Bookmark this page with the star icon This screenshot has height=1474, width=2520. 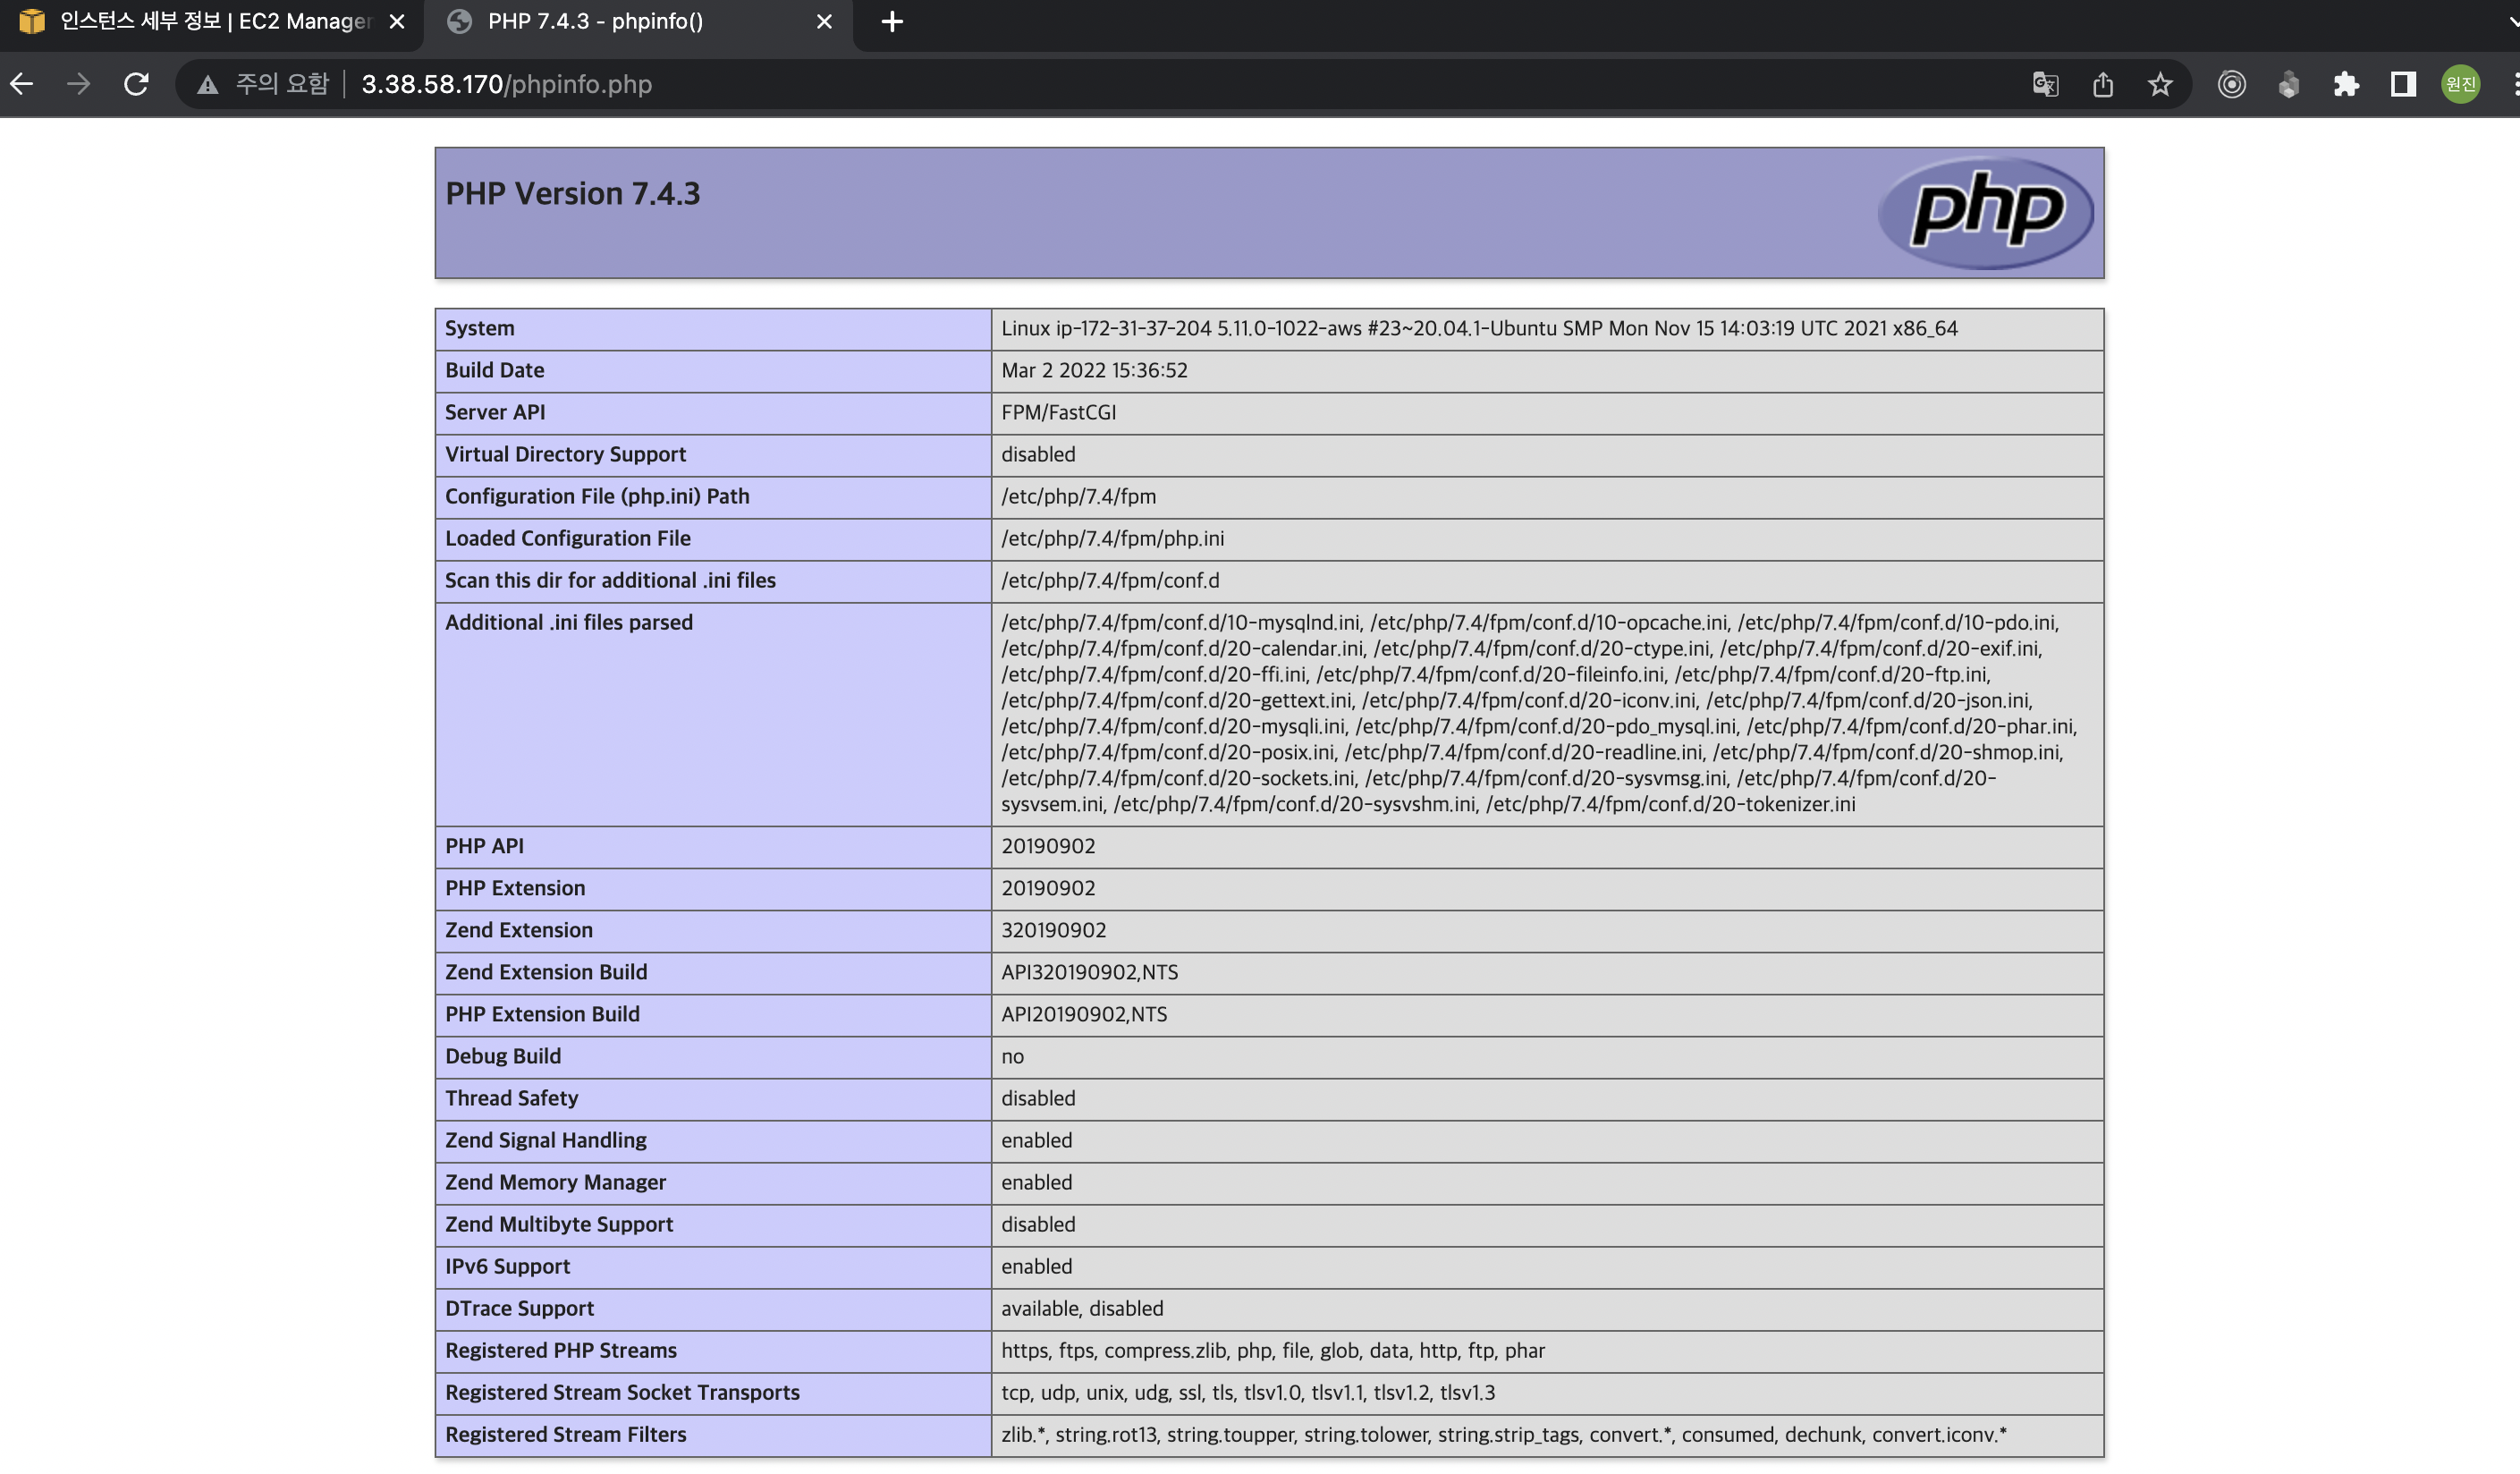pyautogui.click(x=2160, y=85)
